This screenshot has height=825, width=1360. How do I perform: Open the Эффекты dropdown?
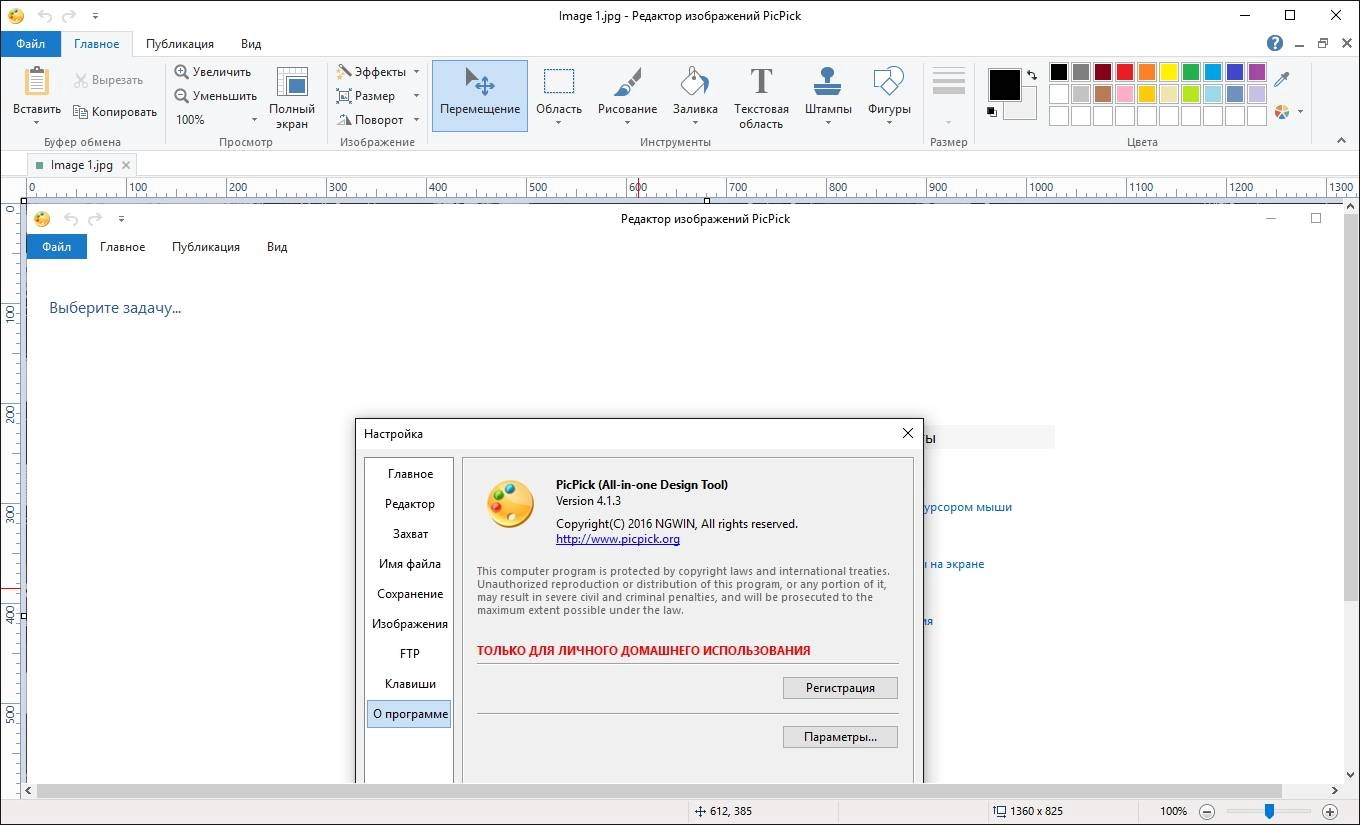378,72
